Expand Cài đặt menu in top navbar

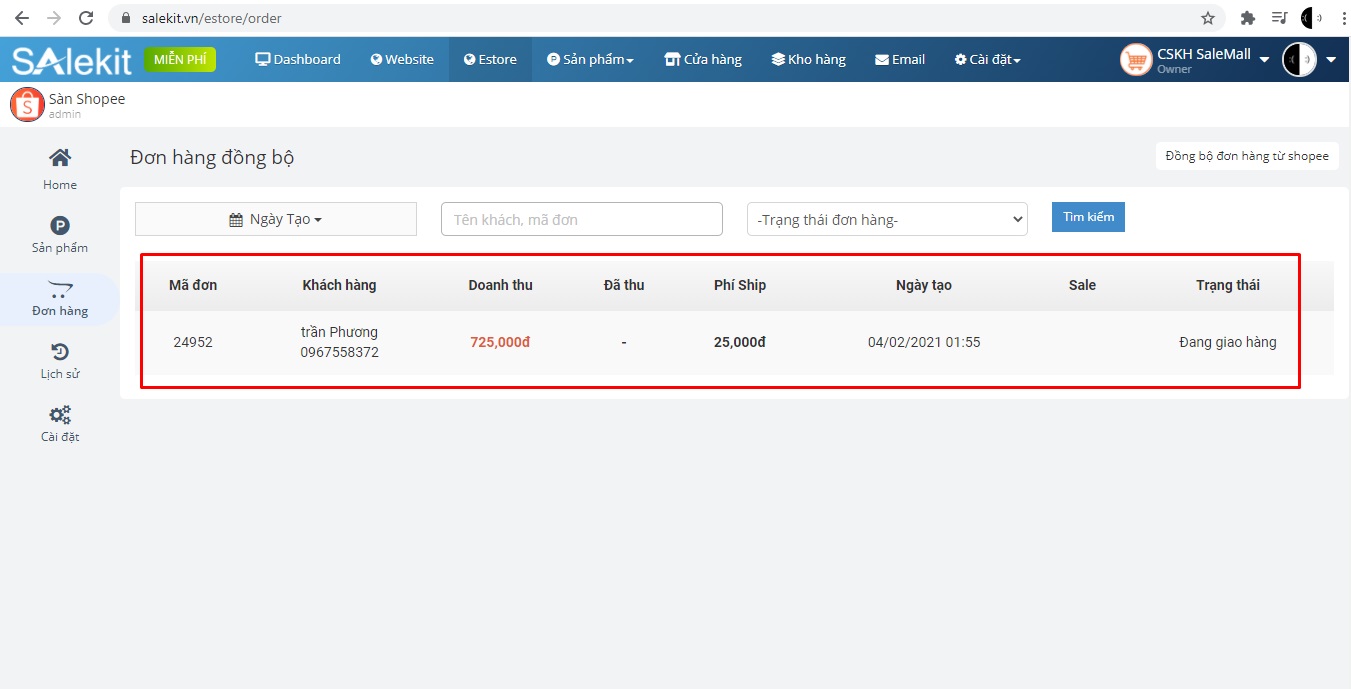(x=987, y=59)
